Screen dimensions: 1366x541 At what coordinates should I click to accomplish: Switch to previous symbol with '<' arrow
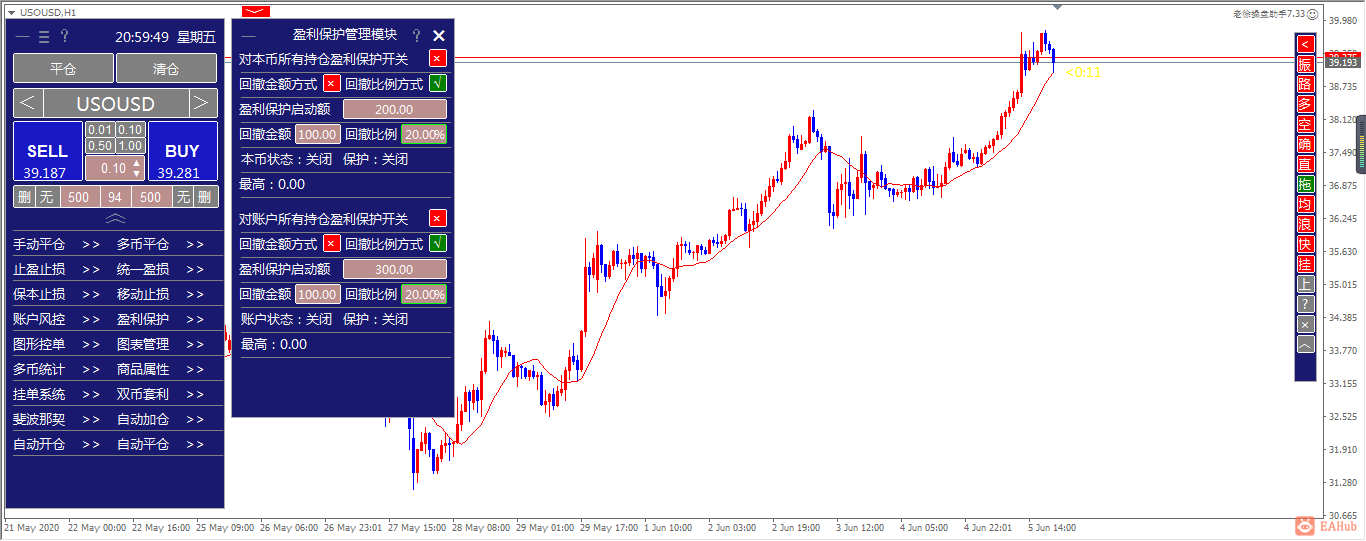click(28, 103)
